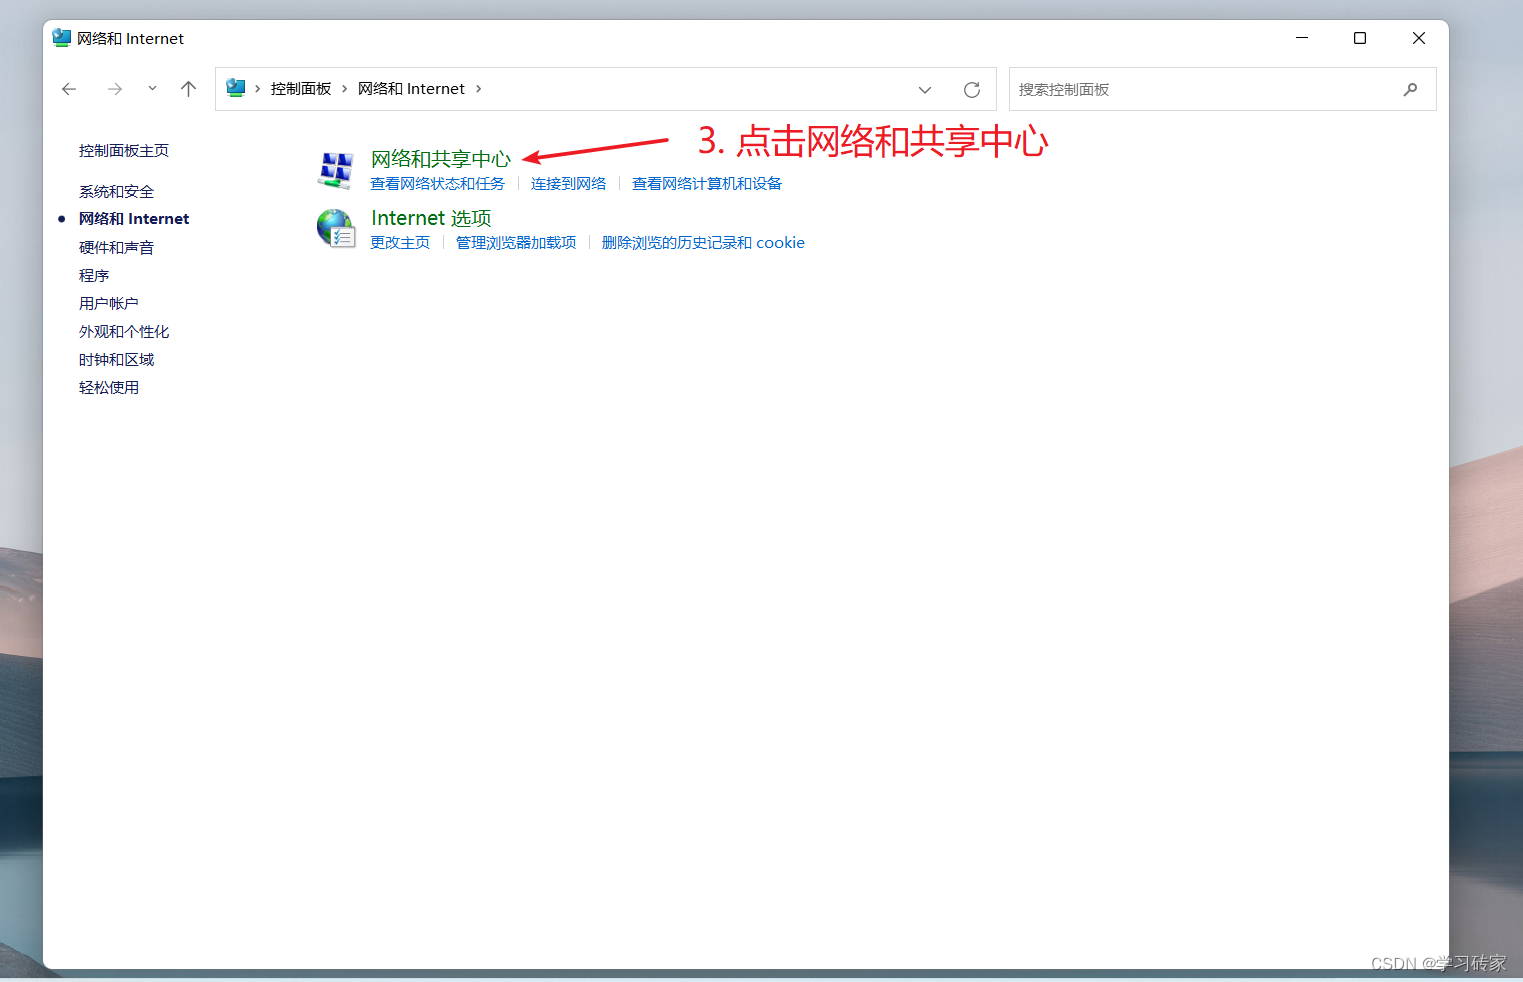Click 查看网络状态和任务 link
The width and height of the screenshot is (1523, 982).
[438, 184]
